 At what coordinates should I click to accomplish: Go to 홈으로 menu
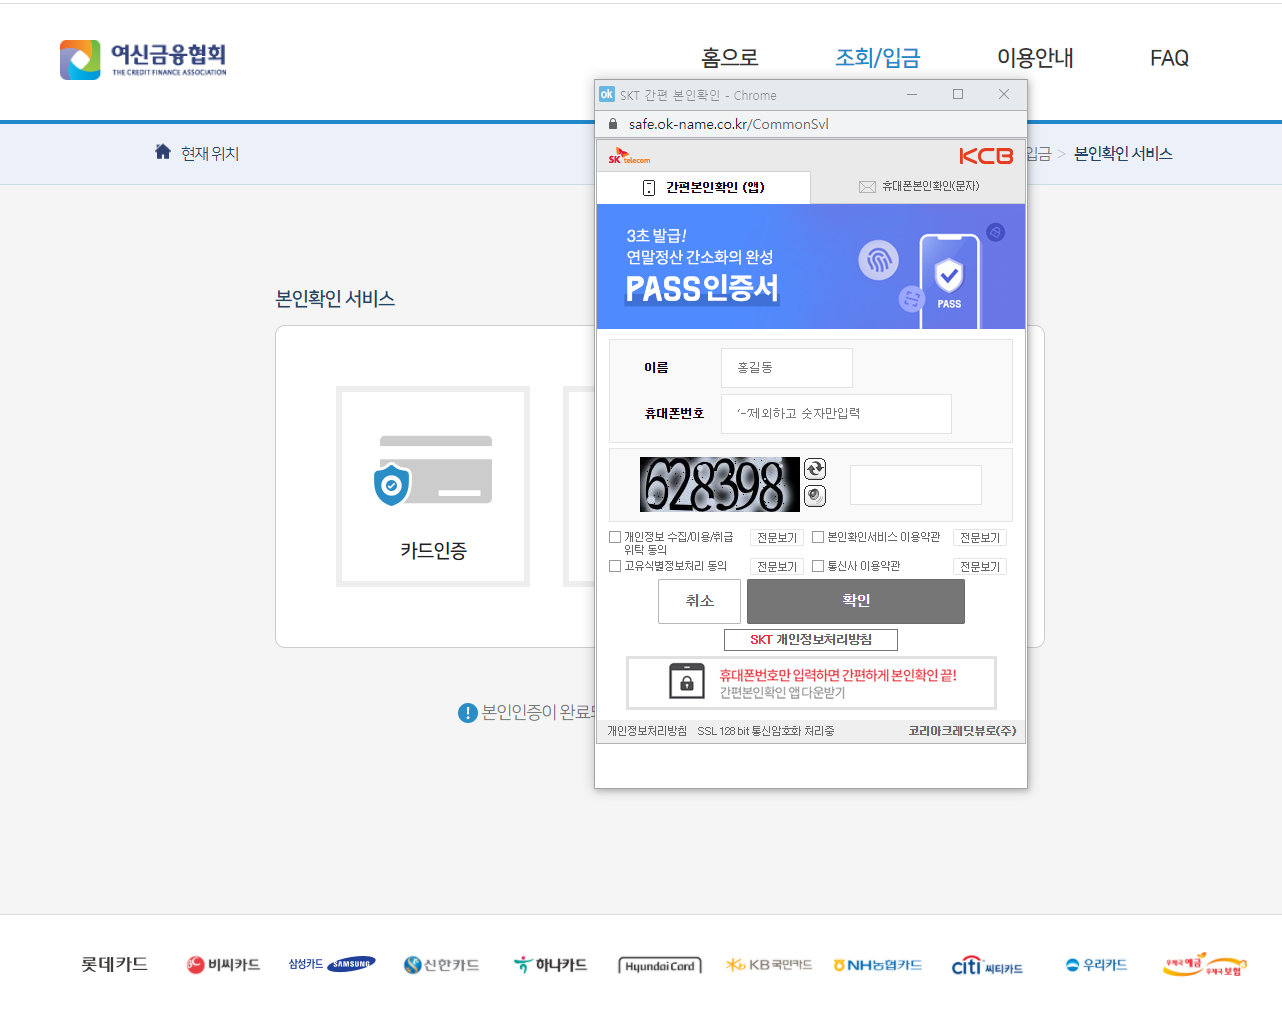tap(730, 58)
